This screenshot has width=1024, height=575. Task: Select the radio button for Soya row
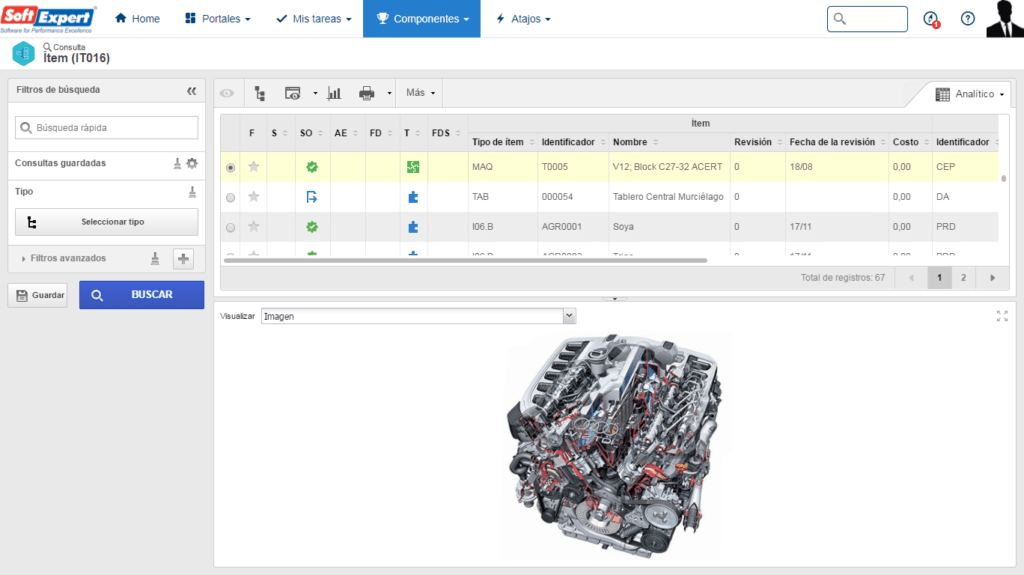231,227
